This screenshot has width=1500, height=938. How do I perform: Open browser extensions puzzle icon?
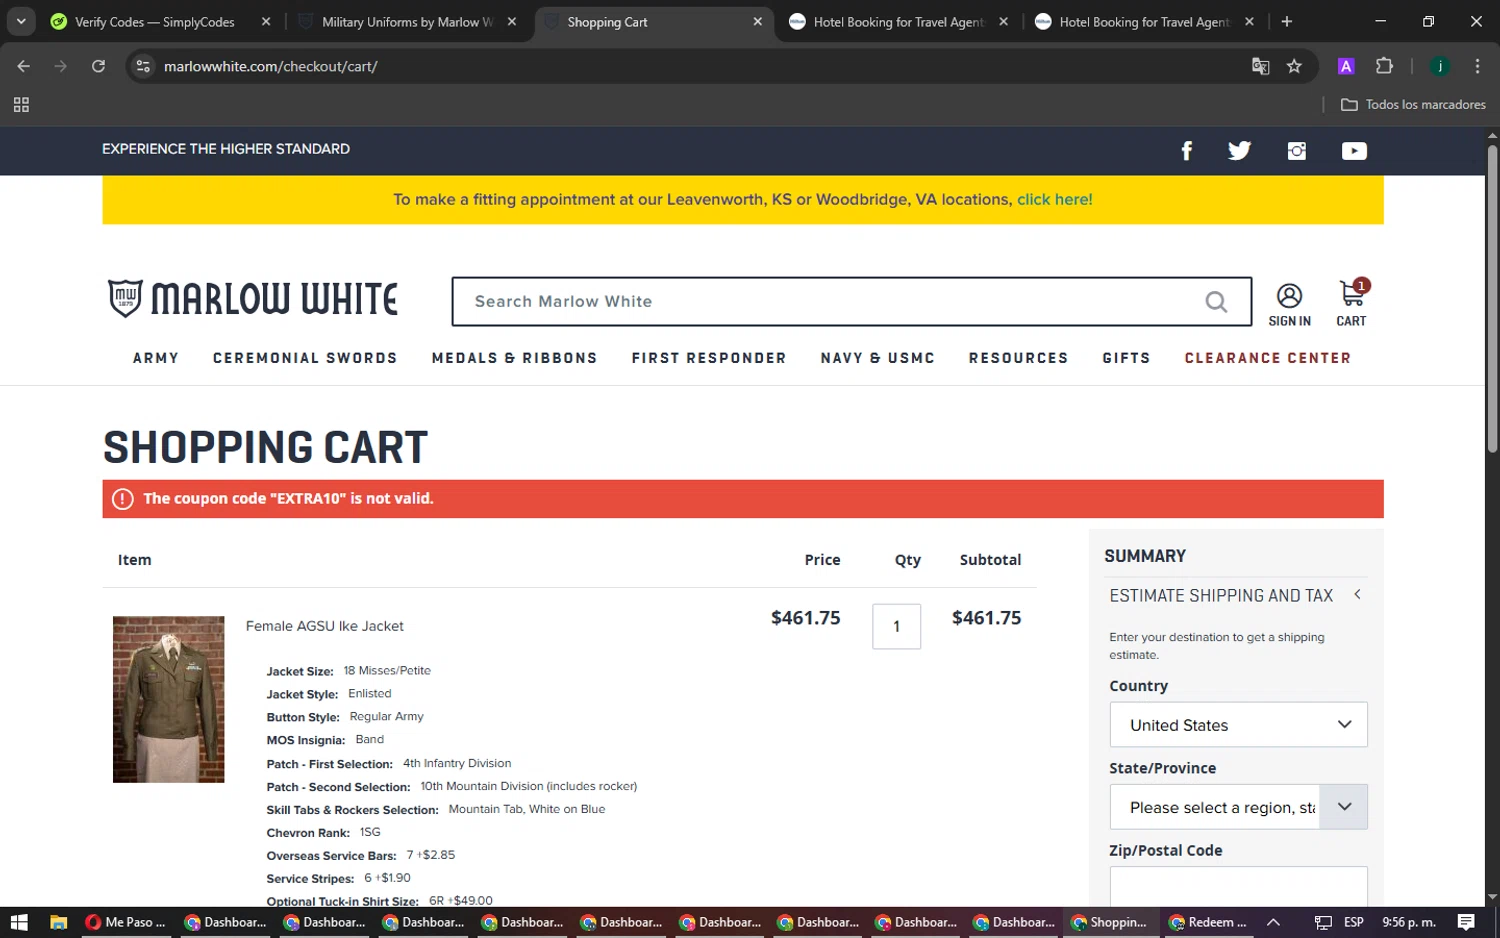coord(1384,66)
